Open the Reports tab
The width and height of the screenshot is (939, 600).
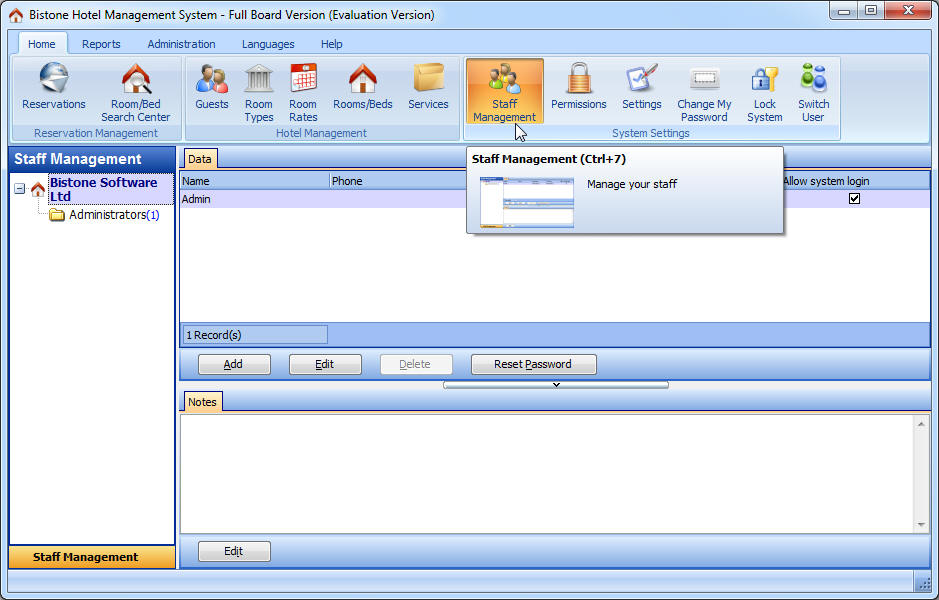click(x=101, y=44)
